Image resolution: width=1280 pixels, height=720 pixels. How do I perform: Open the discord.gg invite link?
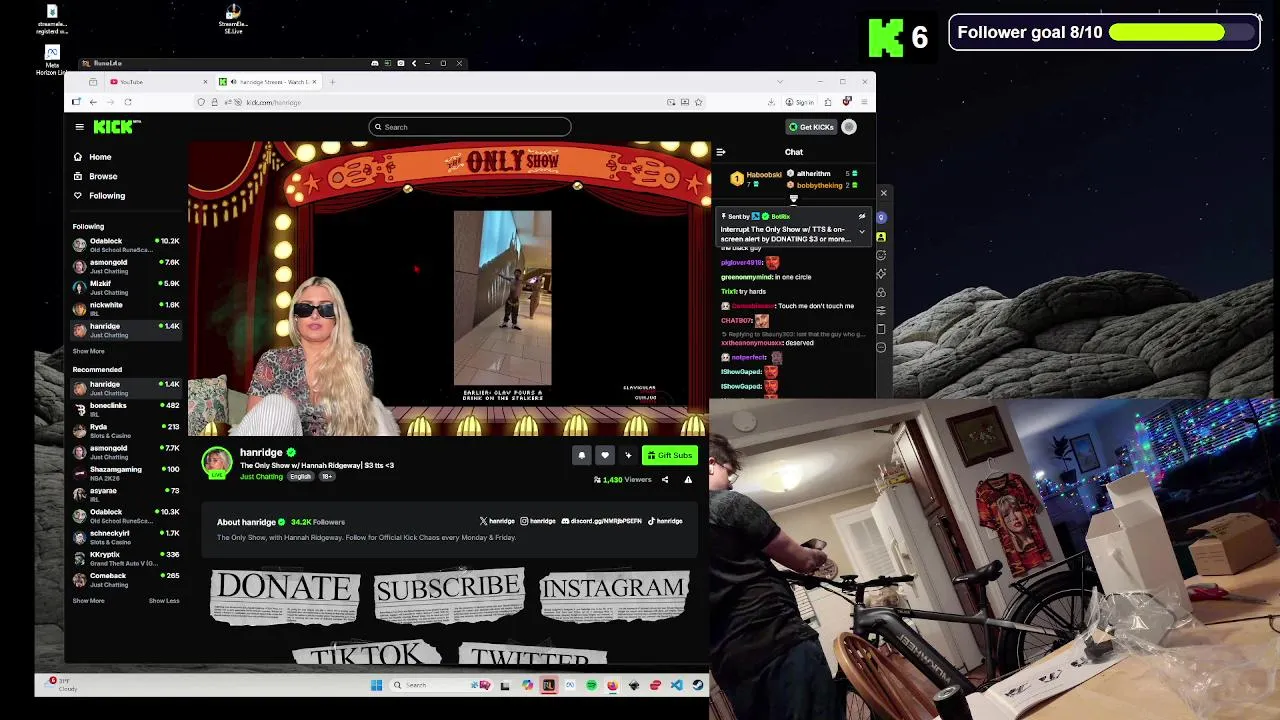601,521
